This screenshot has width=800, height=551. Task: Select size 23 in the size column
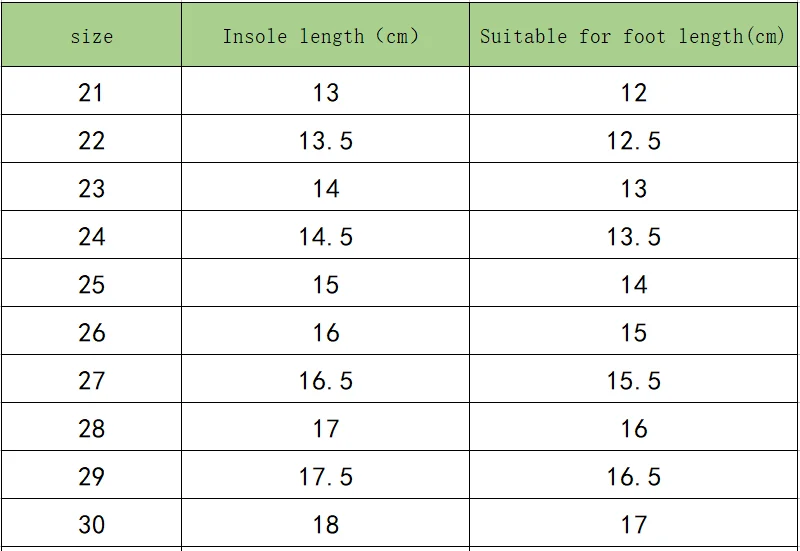[x=91, y=189]
